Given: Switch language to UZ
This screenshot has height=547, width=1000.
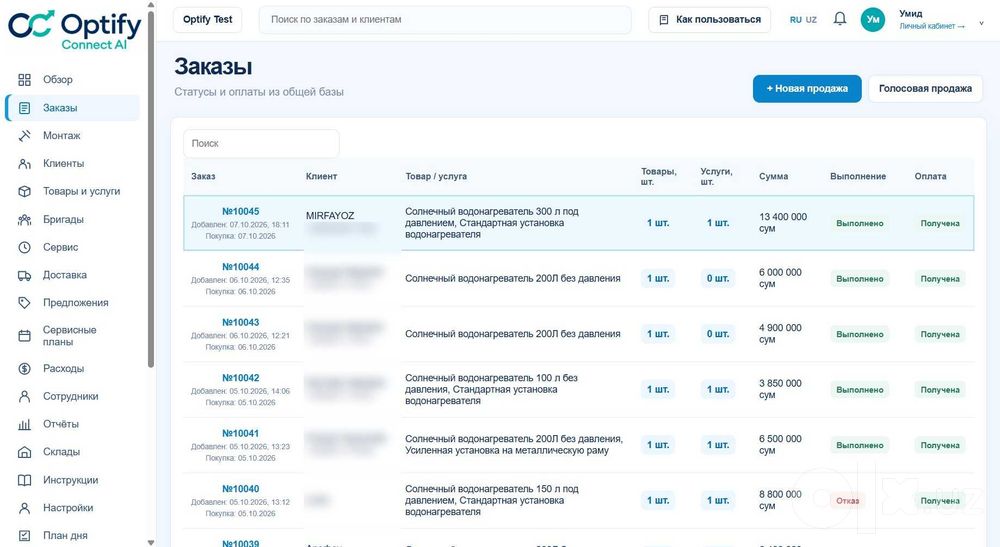Looking at the screenshot, I should [811, 20].
